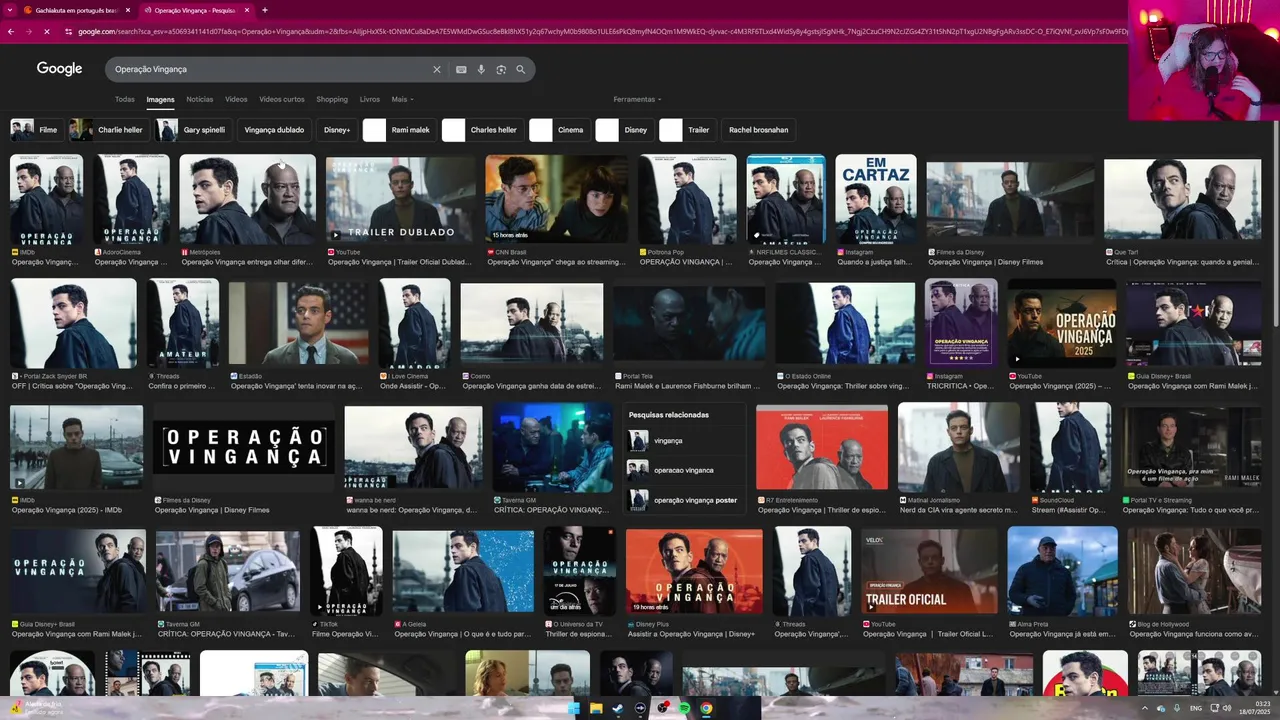Apply the Disney+ filter chip
The image size is (1280, 720).
pos(337,130)
